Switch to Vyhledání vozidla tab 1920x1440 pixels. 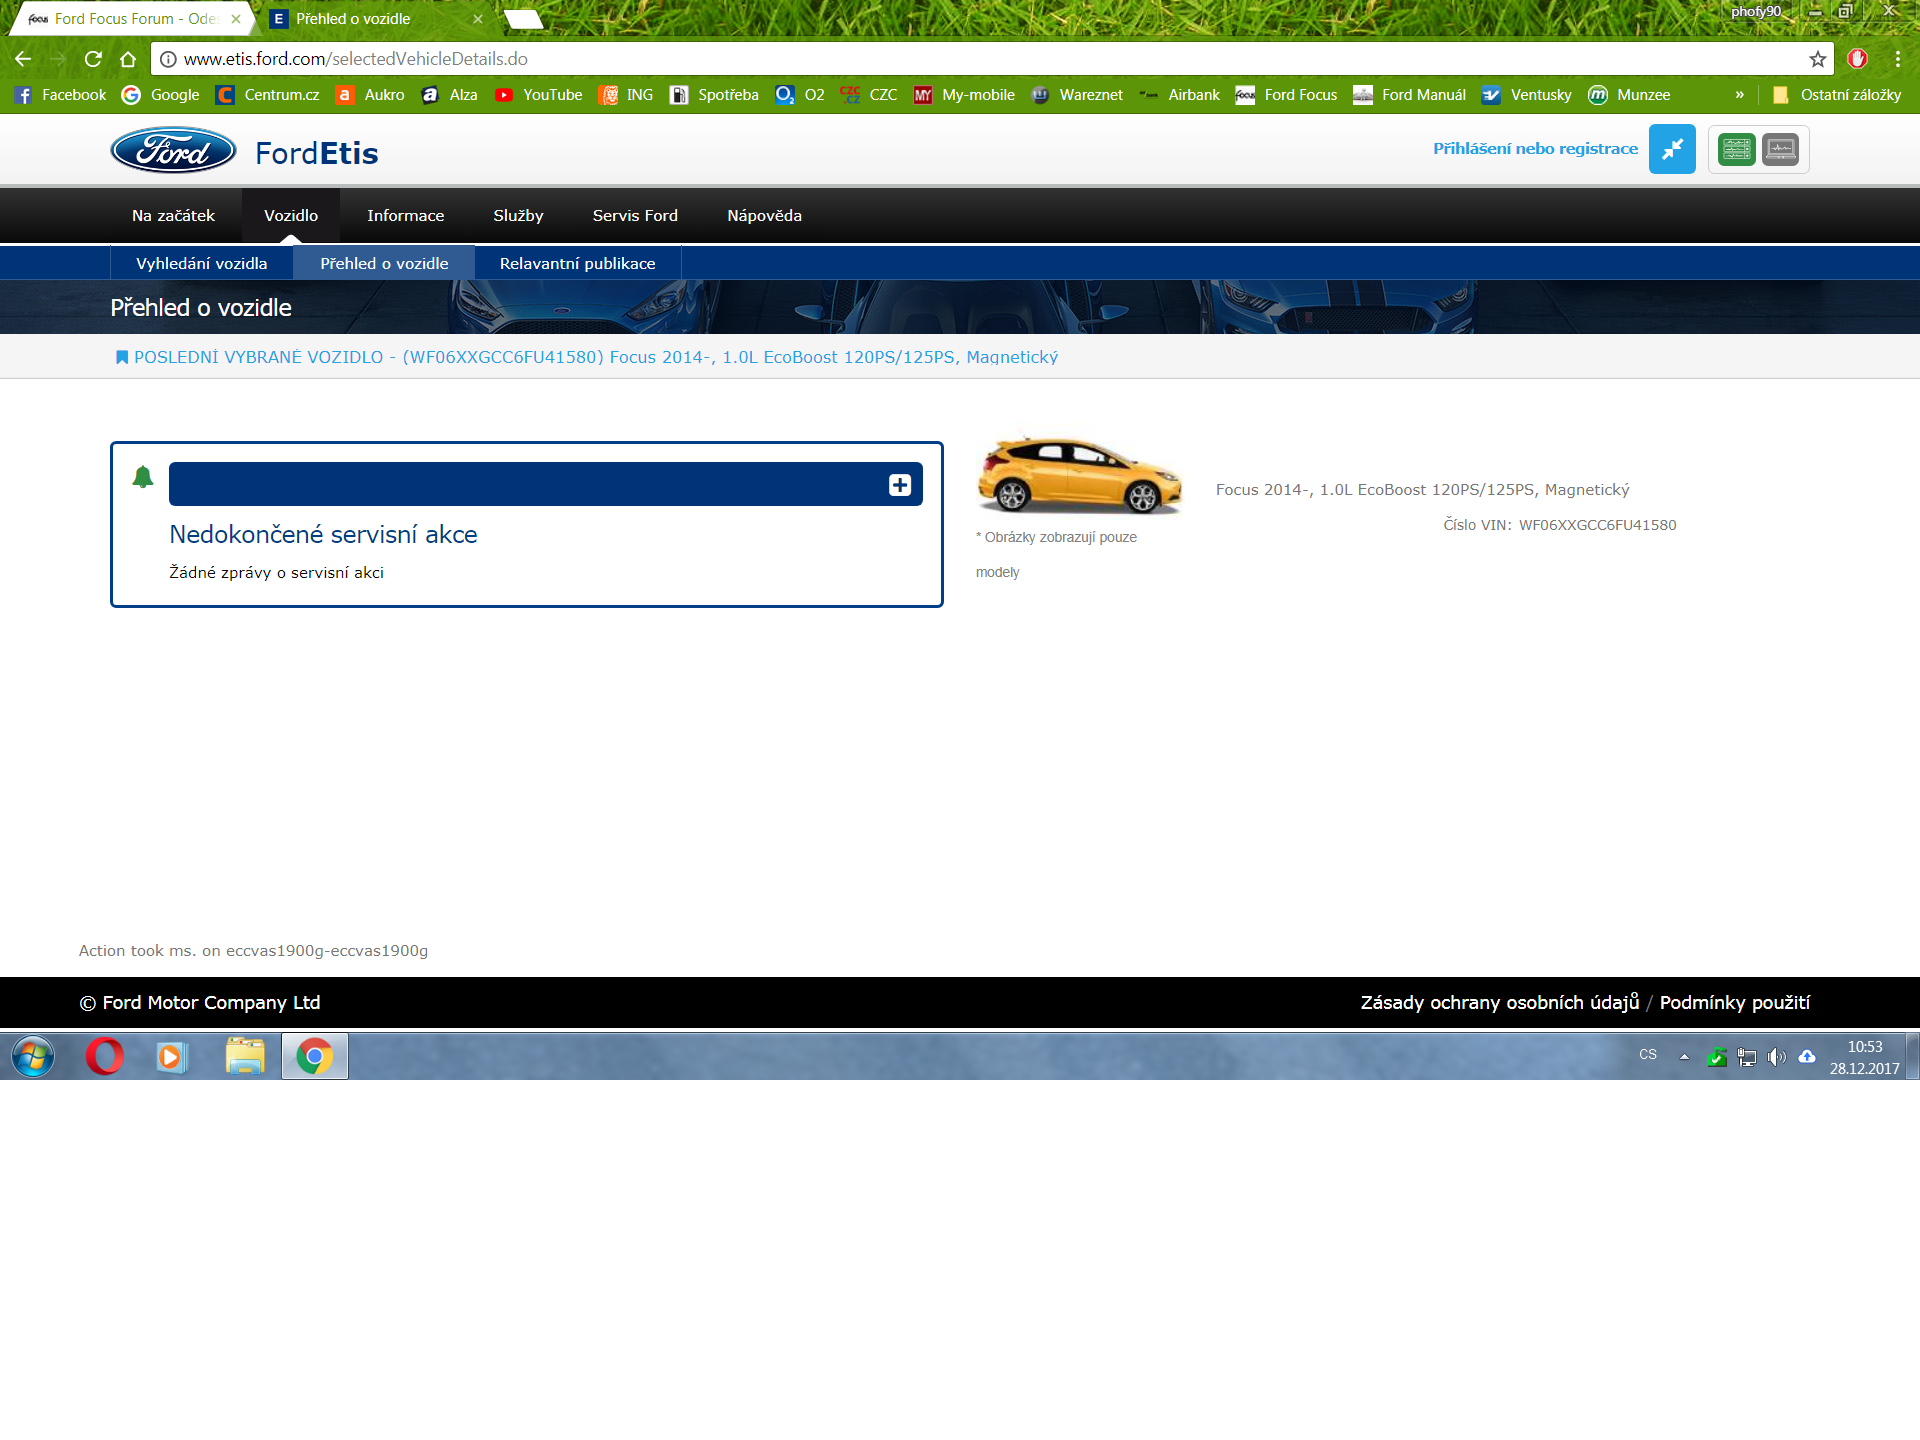click(202, 264)
